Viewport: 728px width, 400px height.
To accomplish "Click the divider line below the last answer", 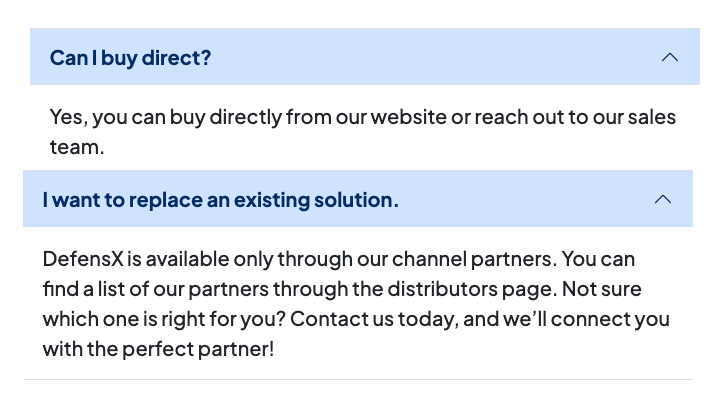I will [358, 380].
